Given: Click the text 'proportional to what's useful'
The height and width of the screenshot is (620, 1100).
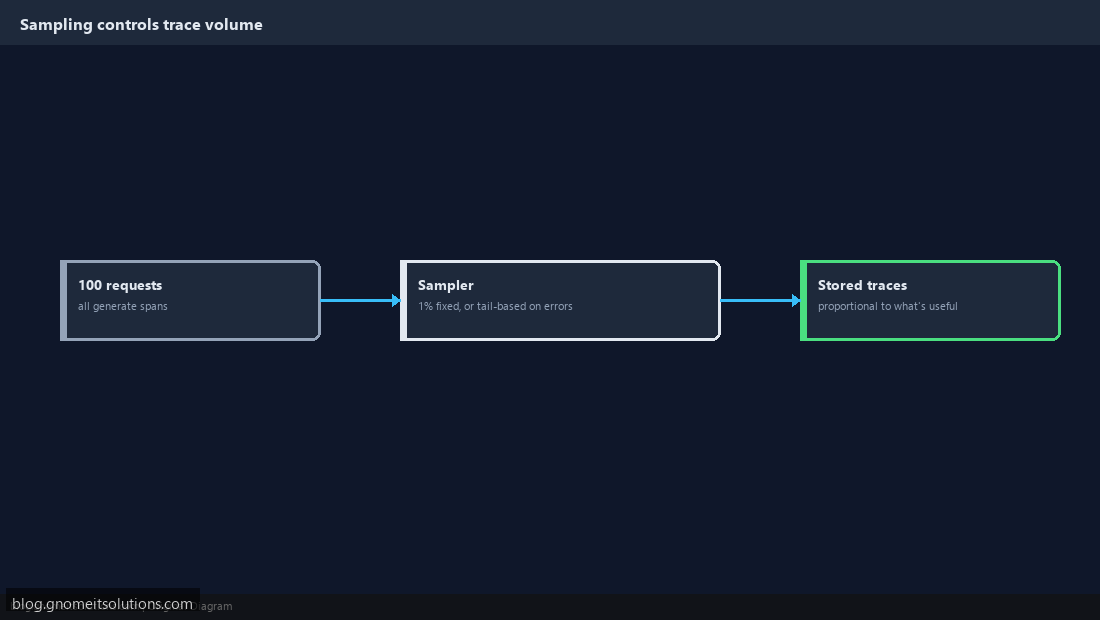Looking at the screenshot, I should pyautogui.click(x=887, y=306).
